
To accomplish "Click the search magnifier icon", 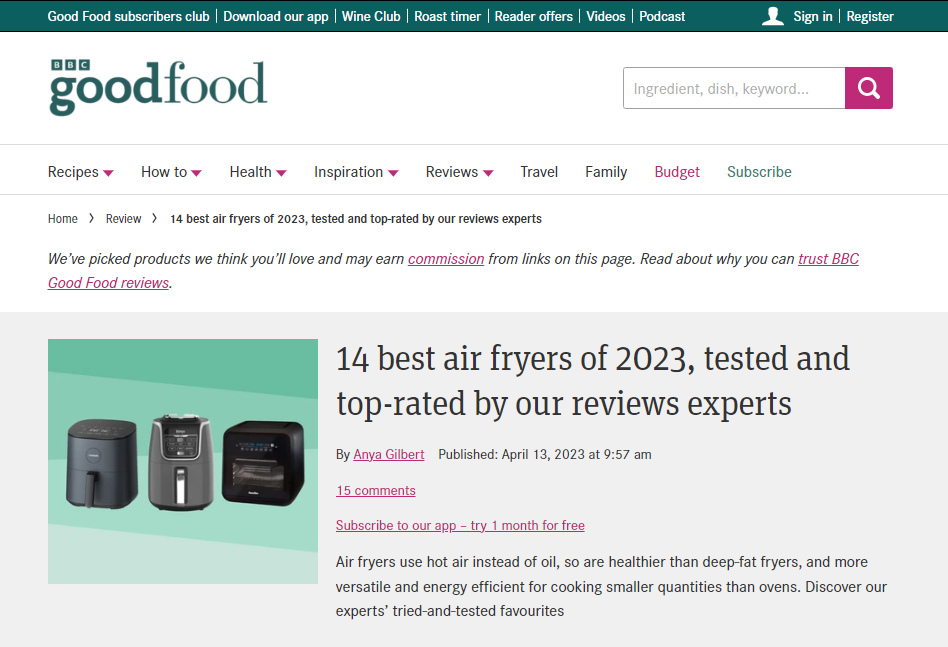I will [867, 88].
